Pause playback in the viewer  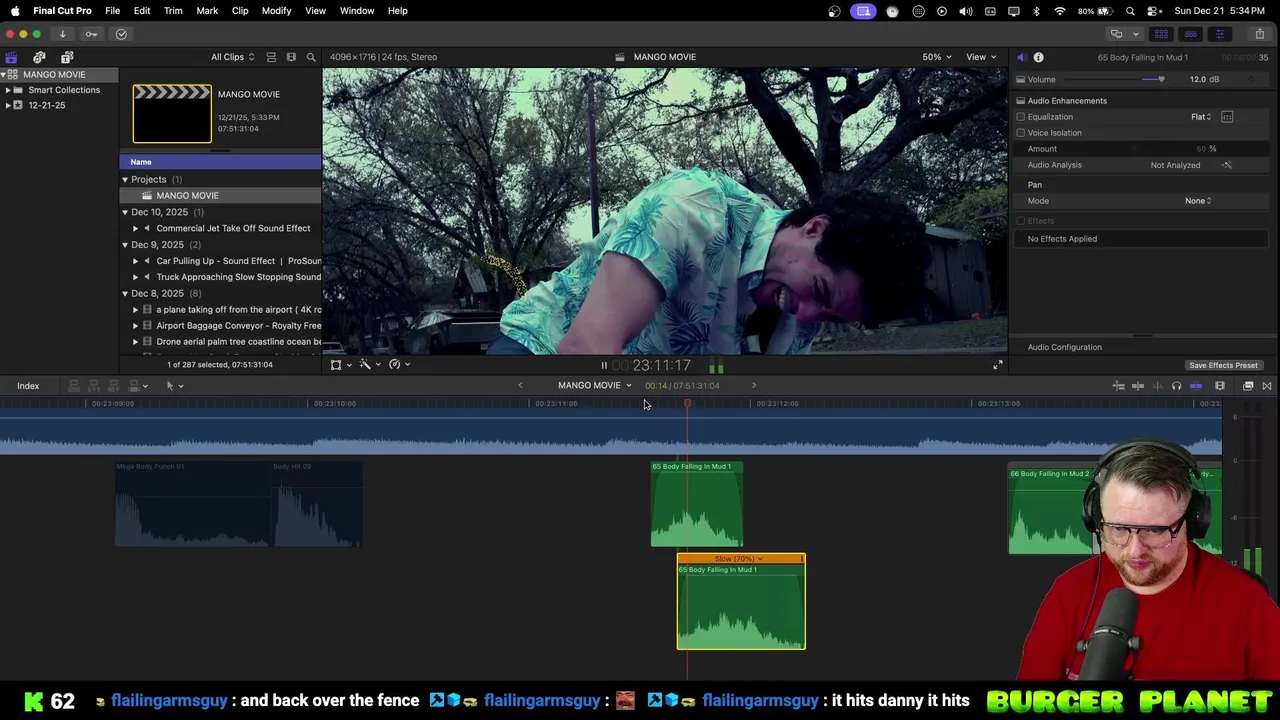coord(604,365)
